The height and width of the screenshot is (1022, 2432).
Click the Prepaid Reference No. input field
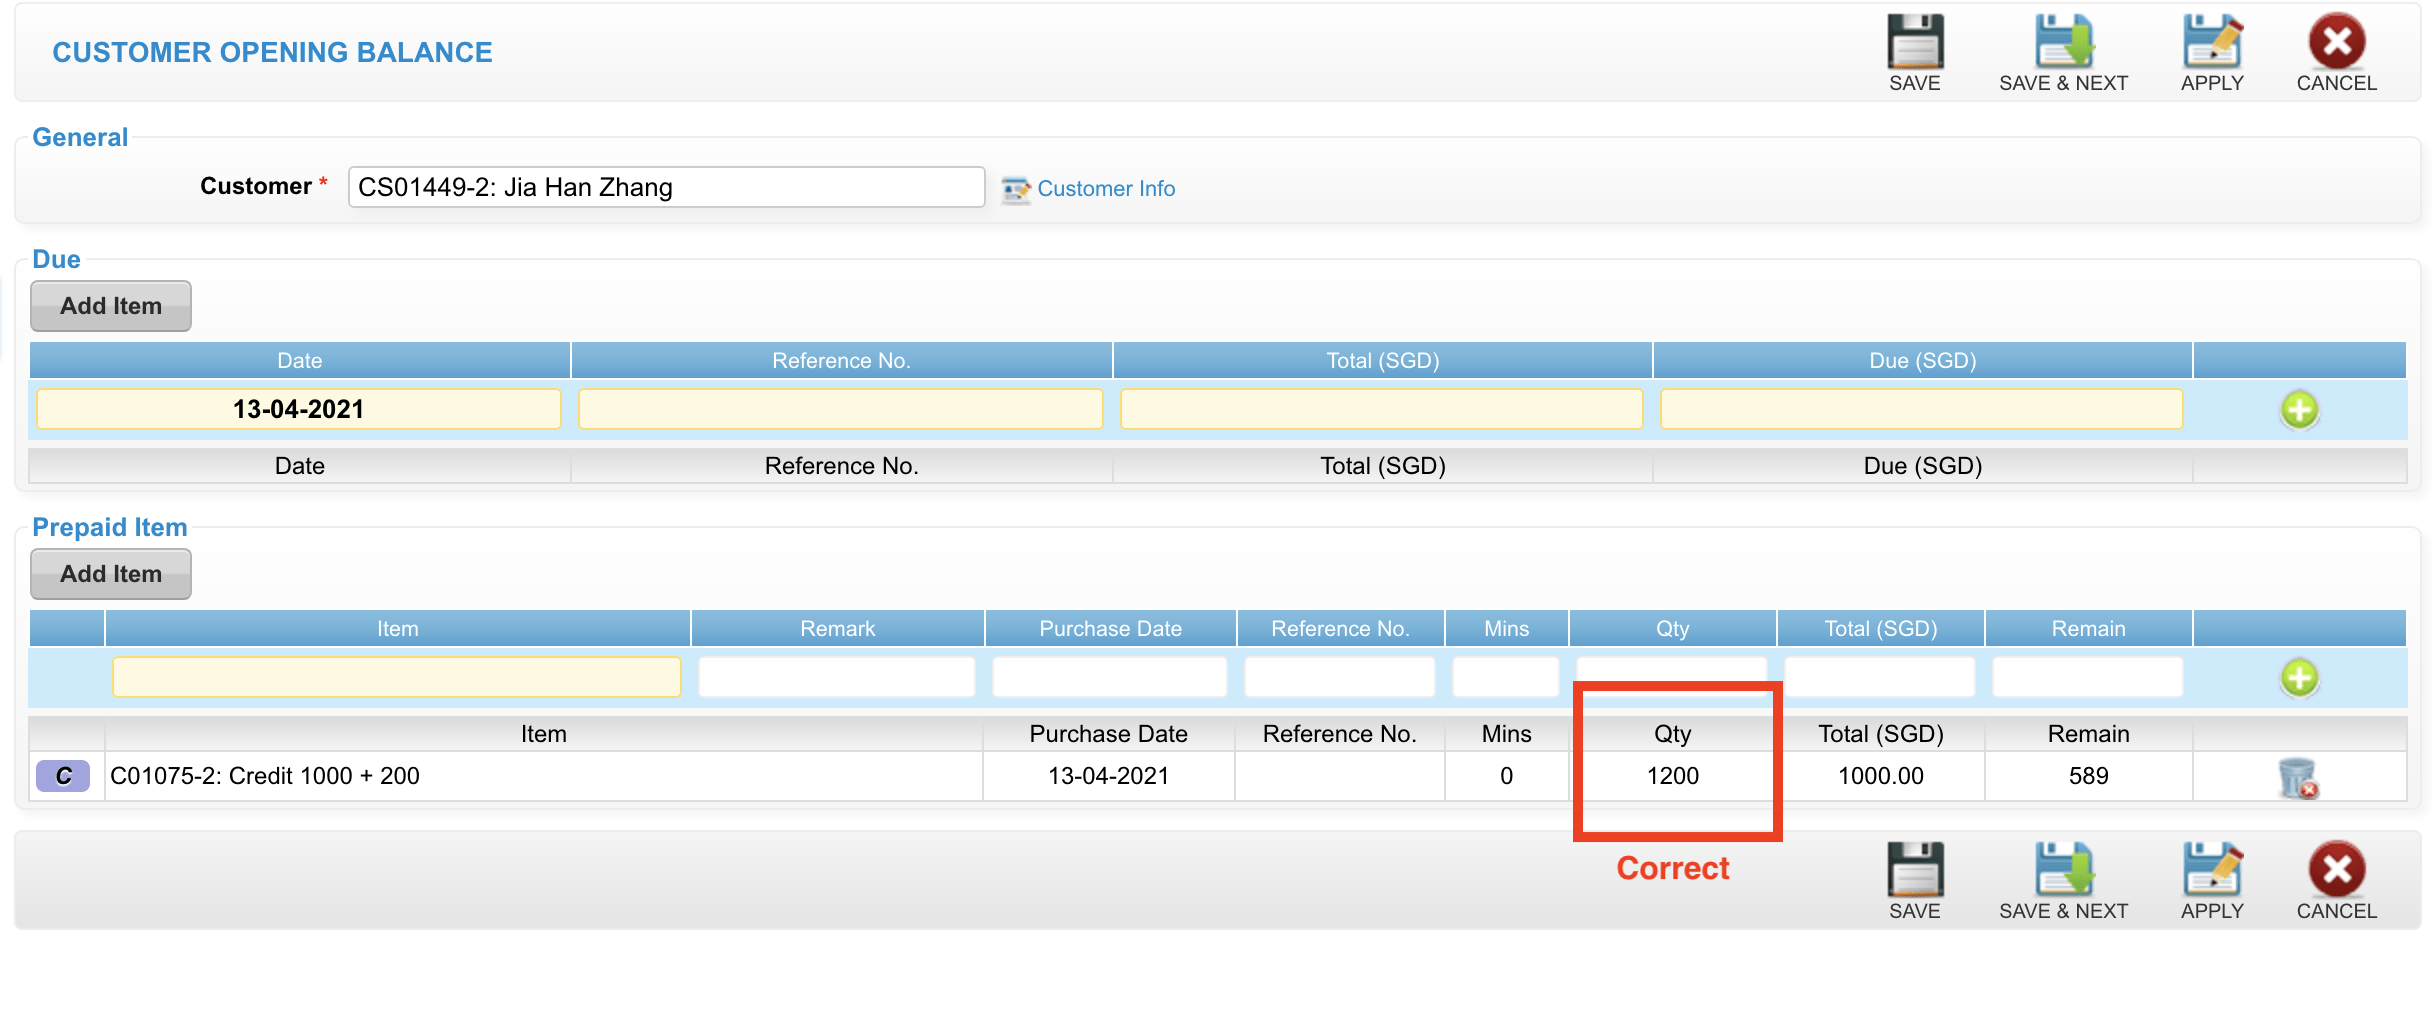click(x=1340, y=677)
